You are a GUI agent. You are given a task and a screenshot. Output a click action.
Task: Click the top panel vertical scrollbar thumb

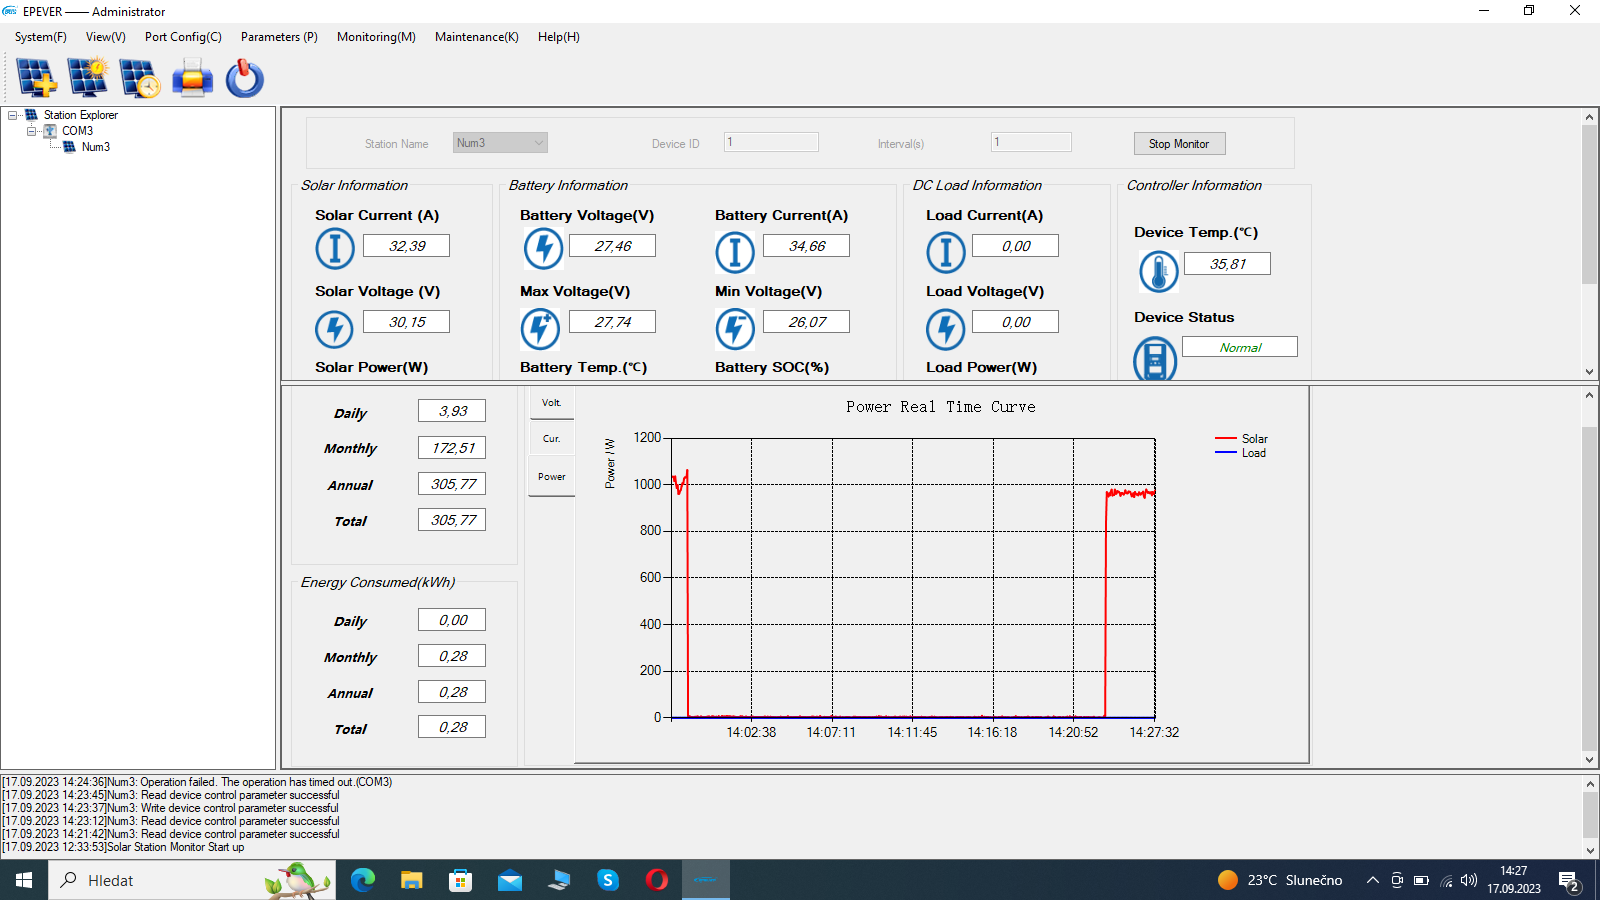click(x=1589, y=204)
